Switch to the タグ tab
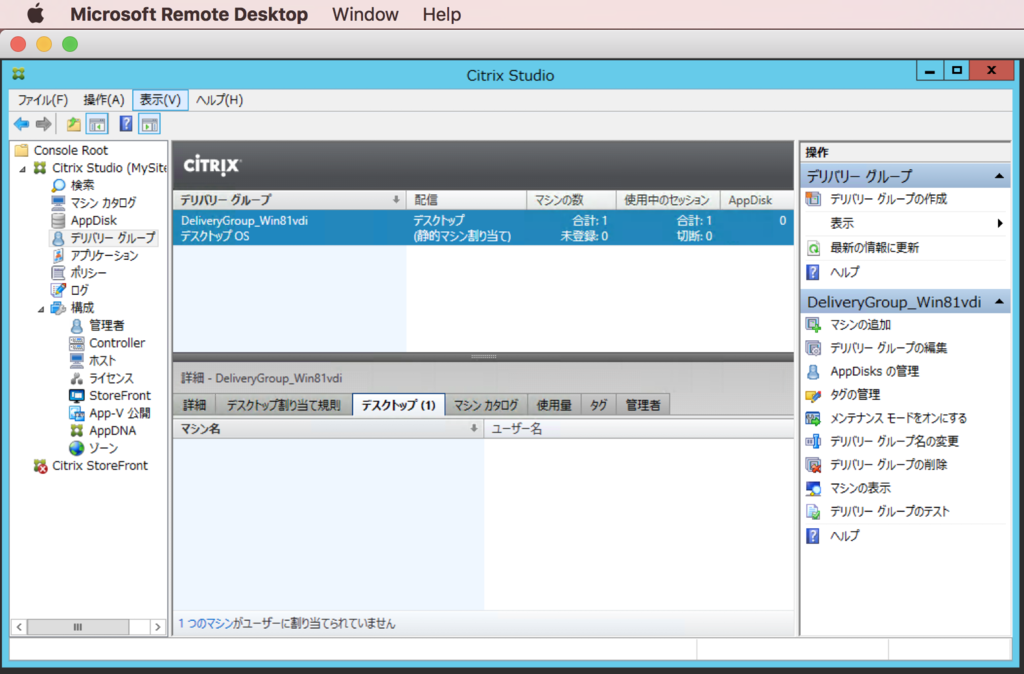This screenshot has width=1024, height=674. [x=598, y=405]
